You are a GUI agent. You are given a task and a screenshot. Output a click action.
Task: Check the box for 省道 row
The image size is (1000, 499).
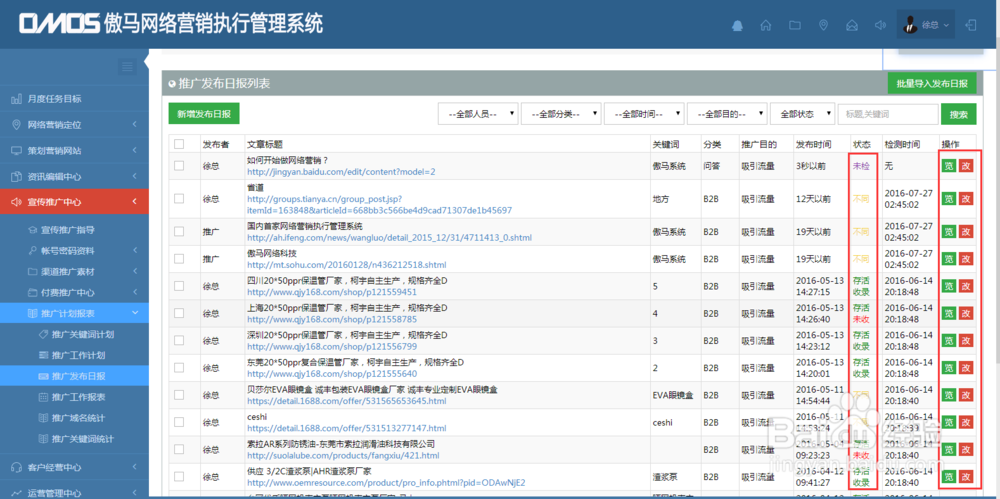tap(179, 199)
